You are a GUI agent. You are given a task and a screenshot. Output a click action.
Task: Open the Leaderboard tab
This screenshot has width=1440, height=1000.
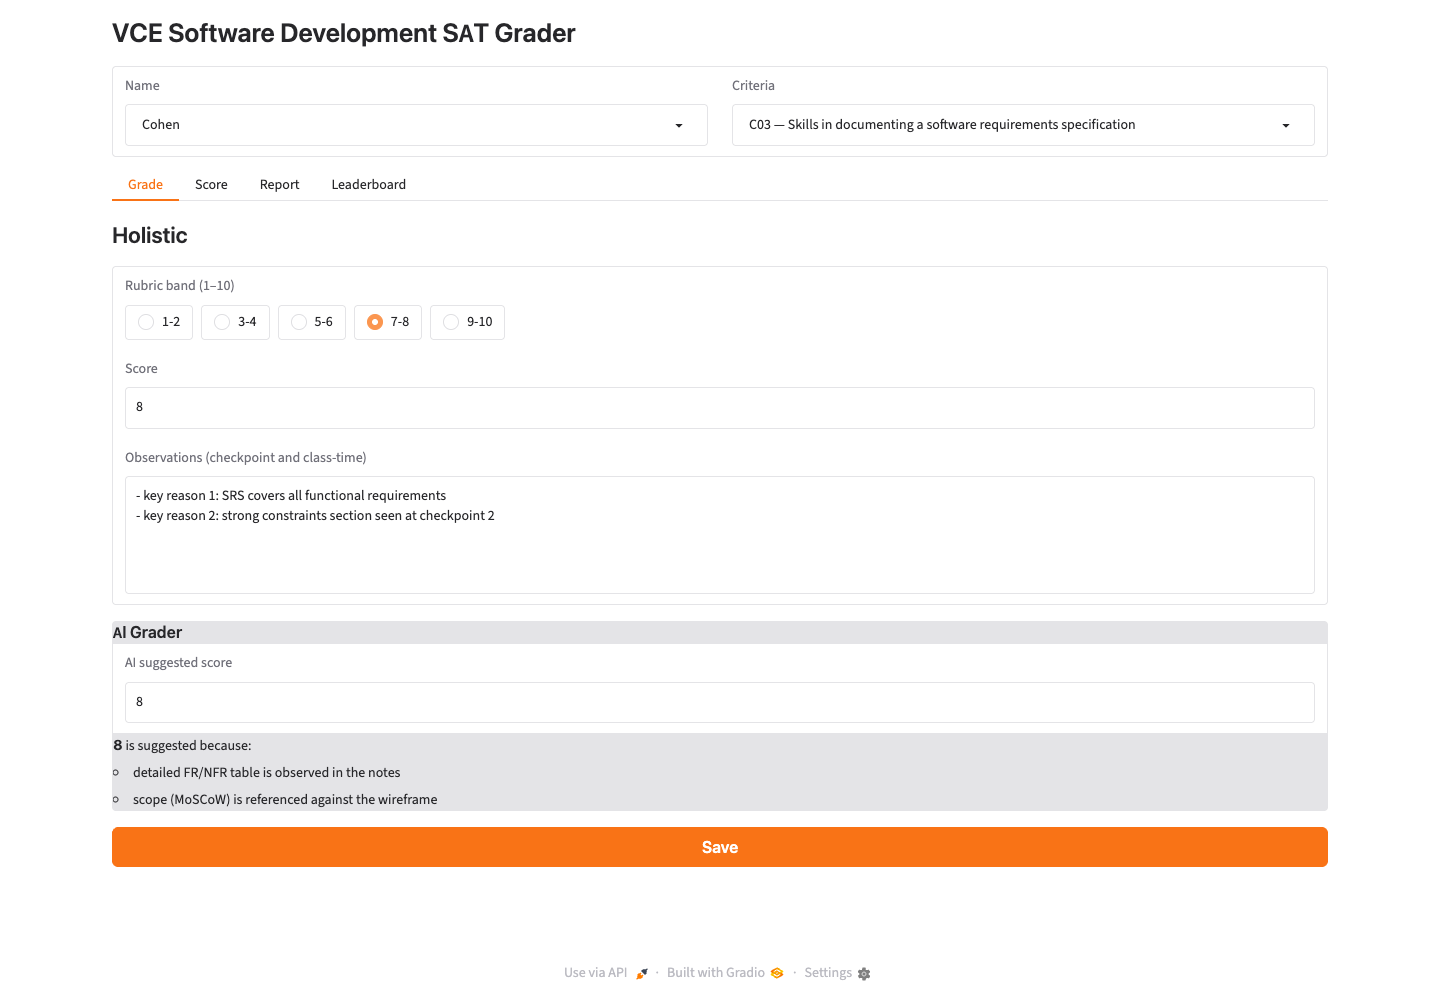pos(369,185)
